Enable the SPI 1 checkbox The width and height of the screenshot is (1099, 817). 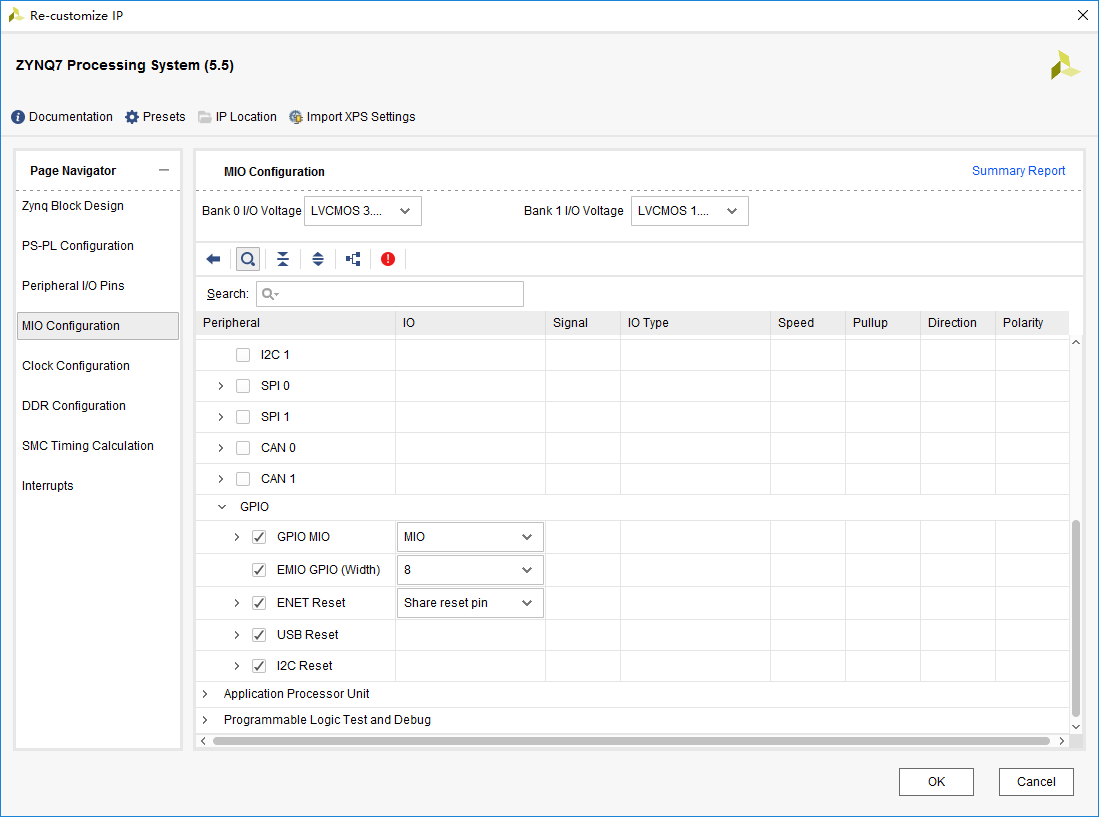[243, 417]
